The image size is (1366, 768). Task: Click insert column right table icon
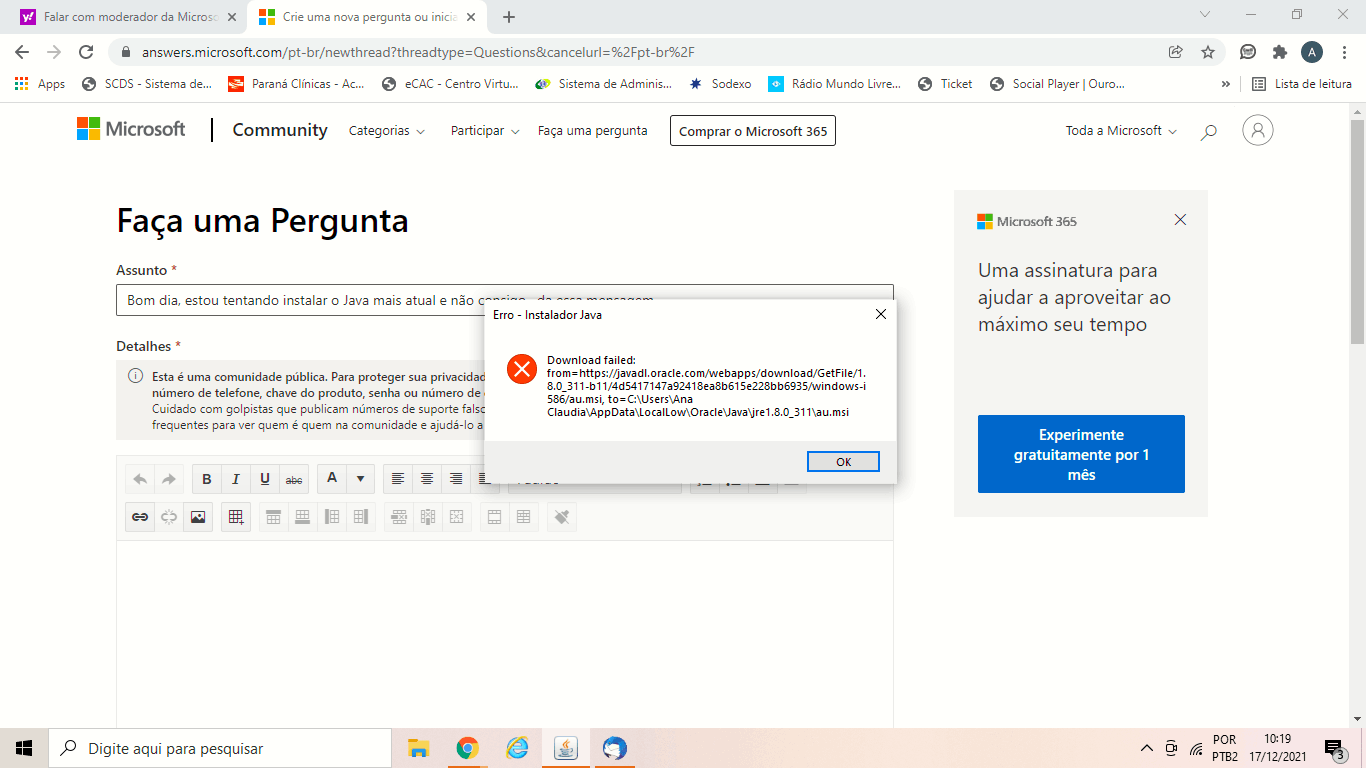pyautogui.click(x=361, y=517)
